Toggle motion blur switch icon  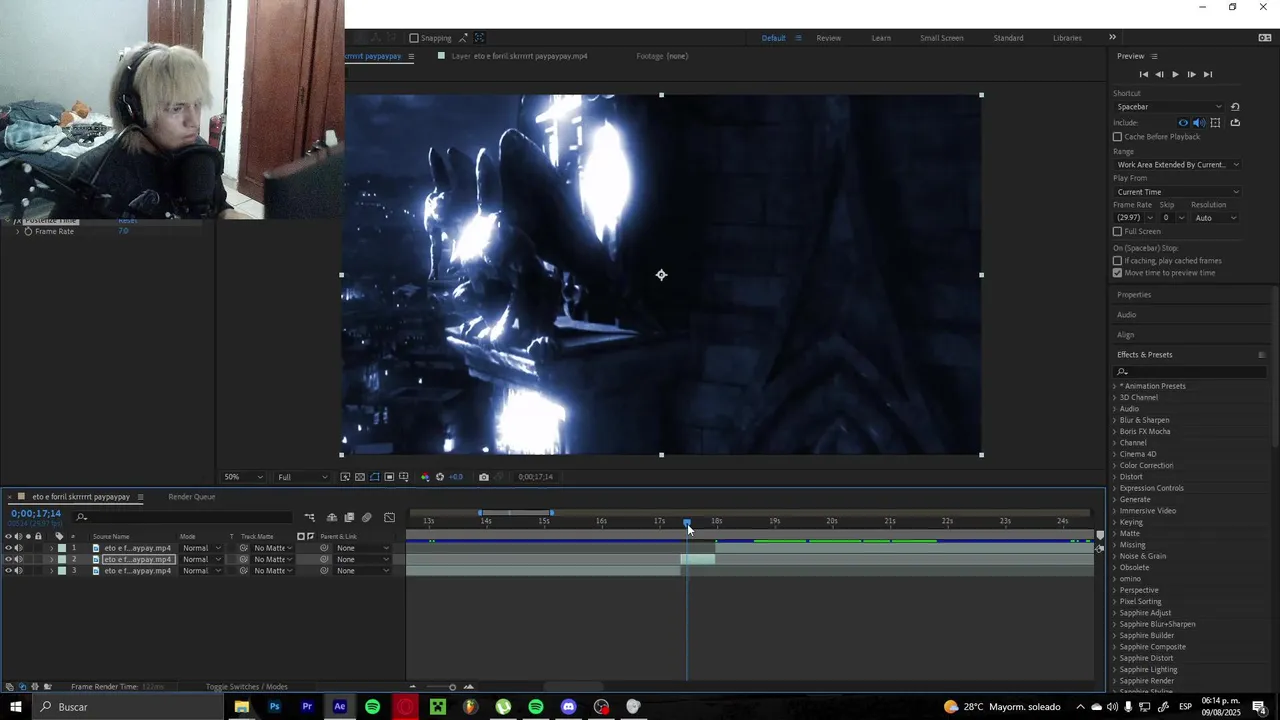(x=367, y=518)
